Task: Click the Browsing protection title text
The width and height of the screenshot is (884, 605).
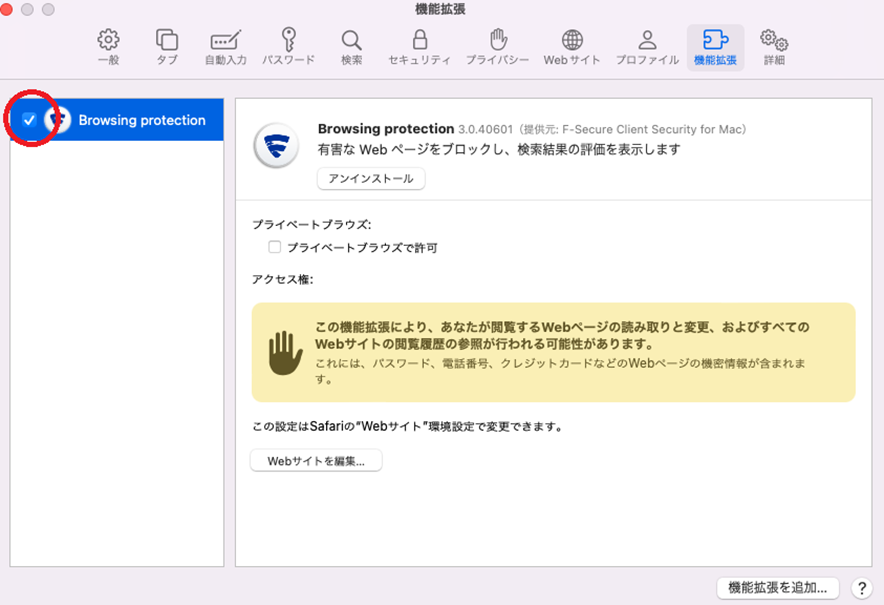Action: (x=386, y=129)
